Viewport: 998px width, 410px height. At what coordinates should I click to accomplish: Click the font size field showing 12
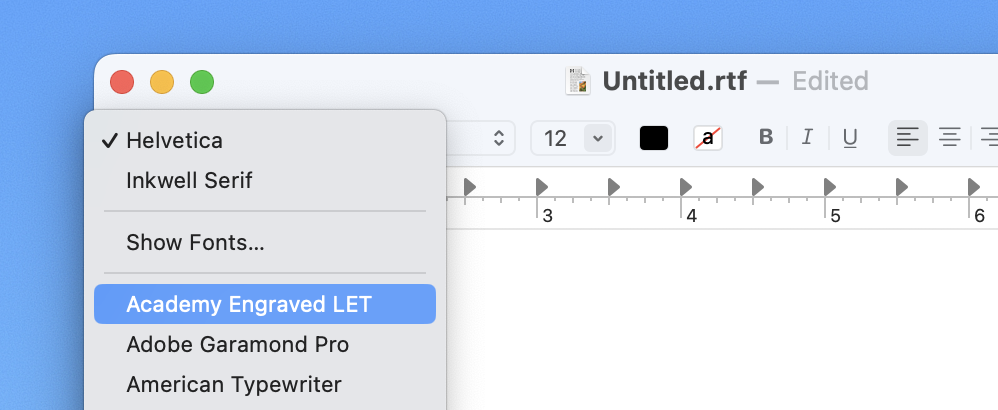556,138
